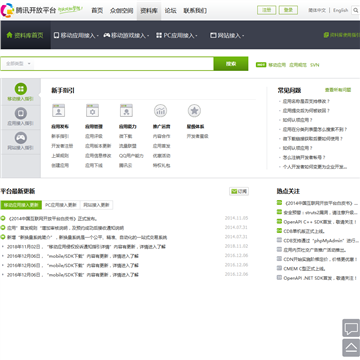Expand the 网站接入 dropdown menu

pyautogui.click(x=227, y=35)
